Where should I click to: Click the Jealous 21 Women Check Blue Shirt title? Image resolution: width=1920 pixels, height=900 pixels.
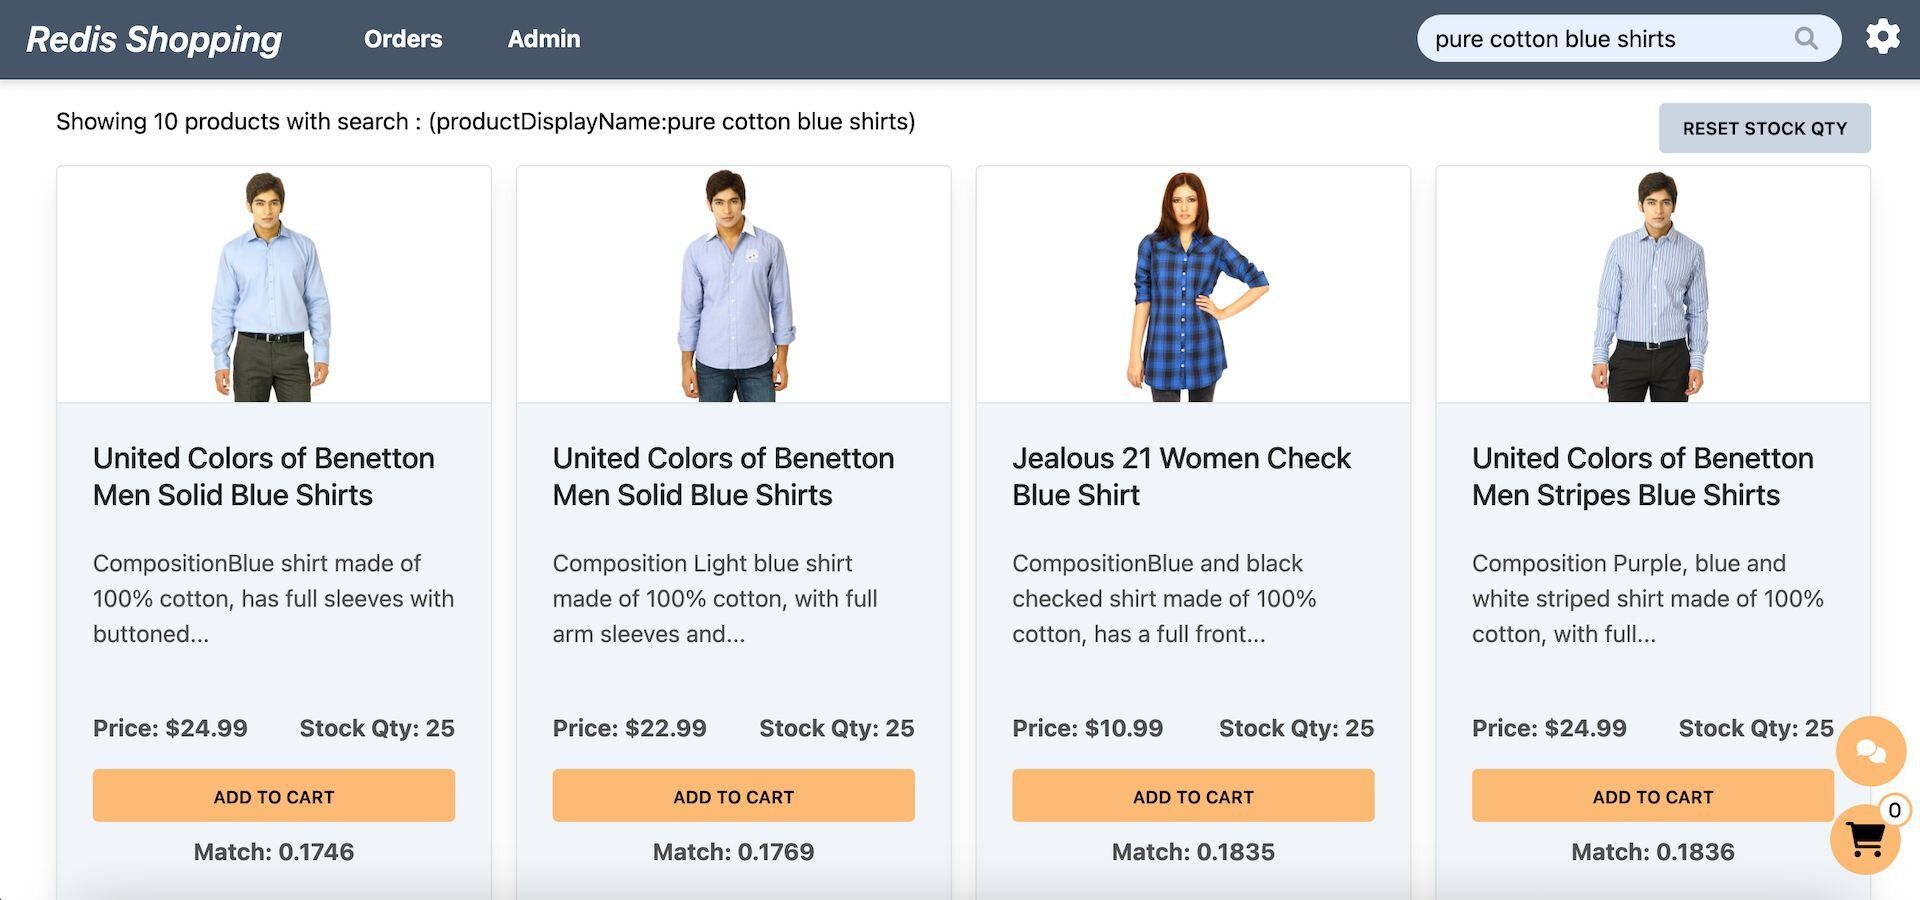pyautogui.click(x=1181, y=476)
